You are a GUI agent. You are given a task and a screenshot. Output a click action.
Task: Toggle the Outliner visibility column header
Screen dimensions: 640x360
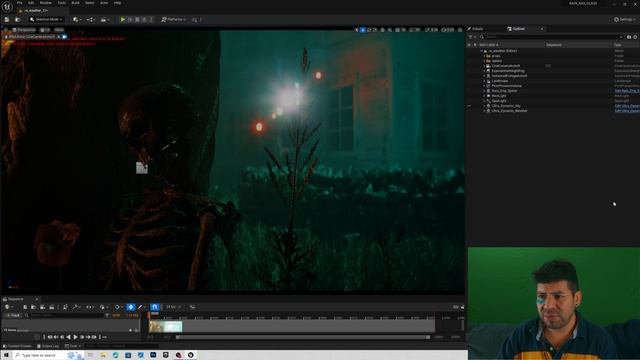[x=469, y=45]
